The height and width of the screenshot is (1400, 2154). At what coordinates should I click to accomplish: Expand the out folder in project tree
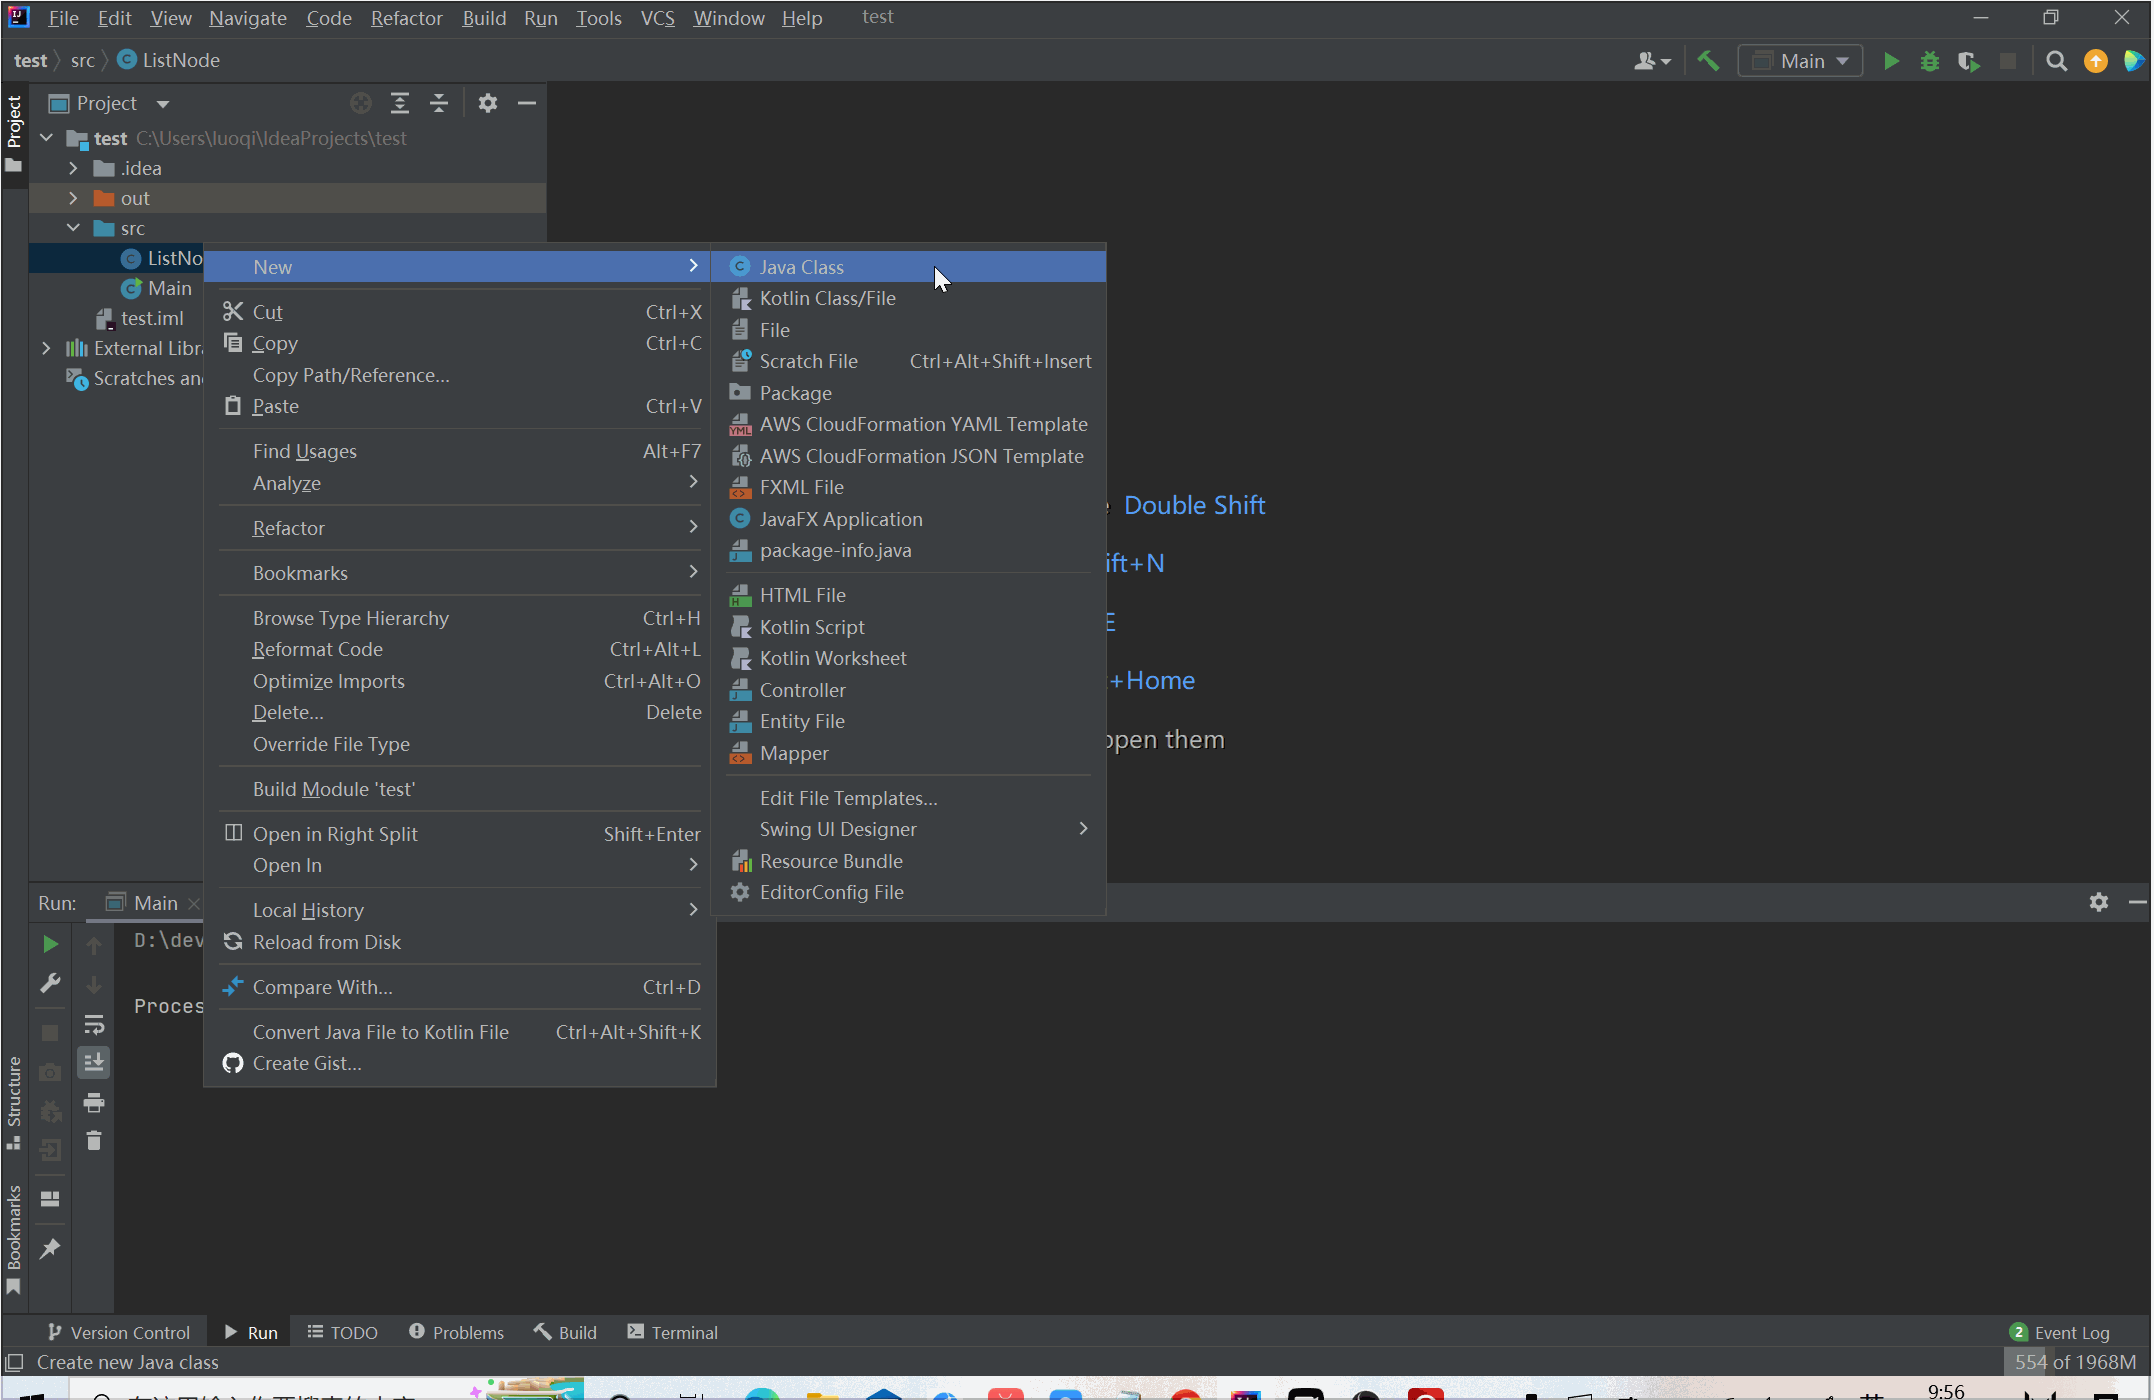click(73, 198)
